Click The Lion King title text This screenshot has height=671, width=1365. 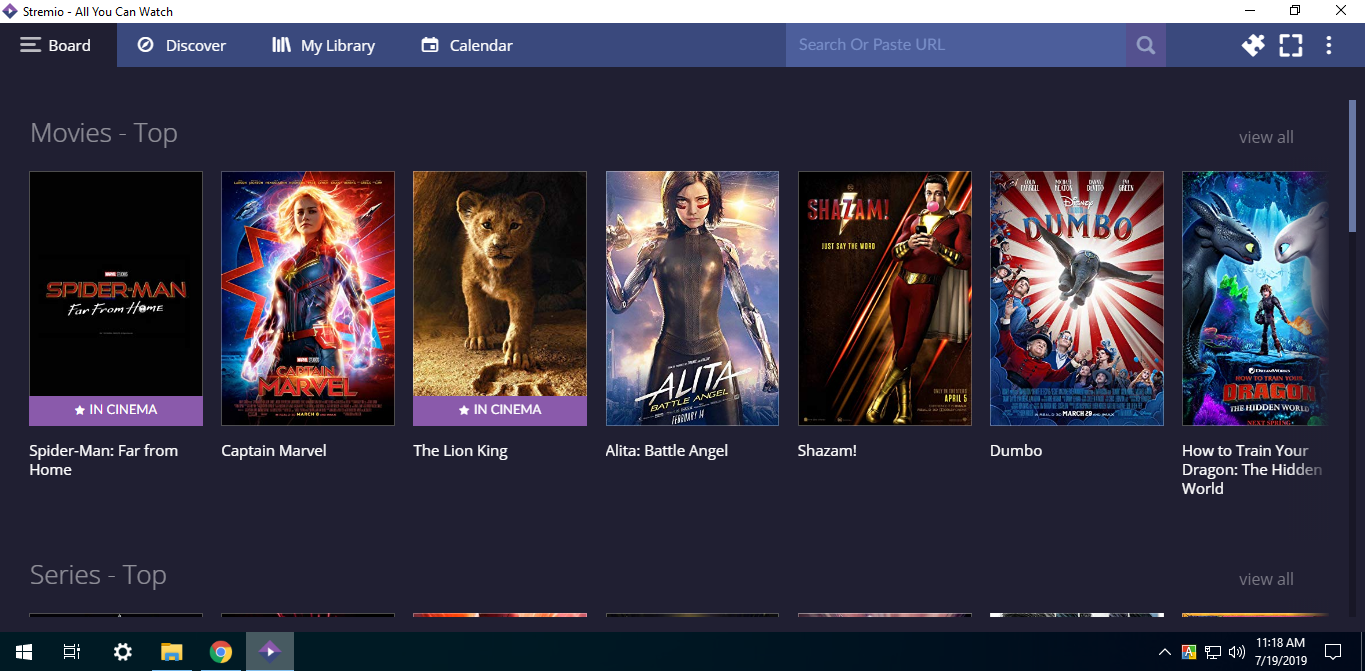(x=460, y=451)
